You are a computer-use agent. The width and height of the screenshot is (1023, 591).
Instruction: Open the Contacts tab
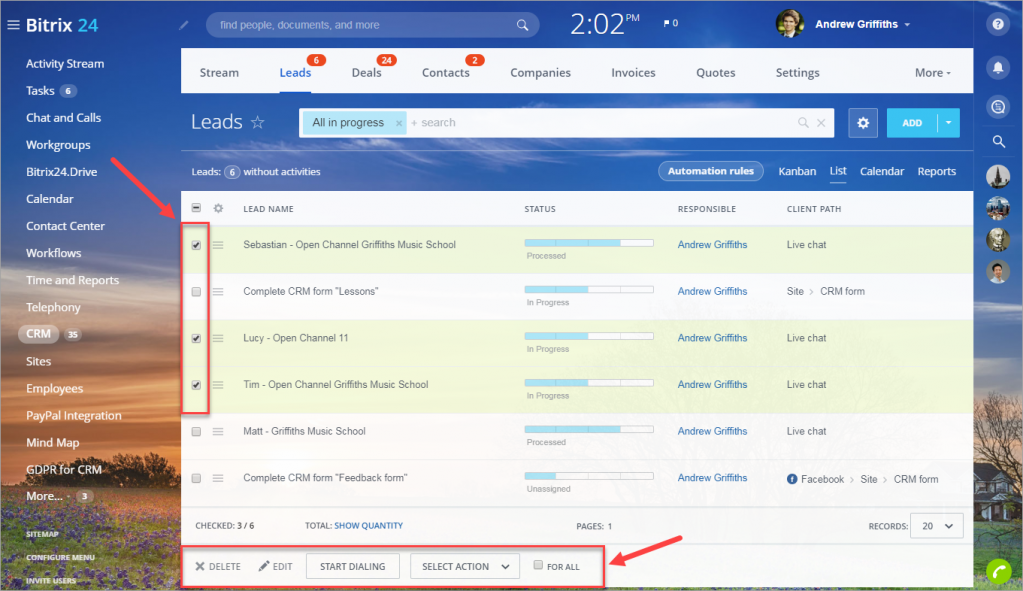446,73
